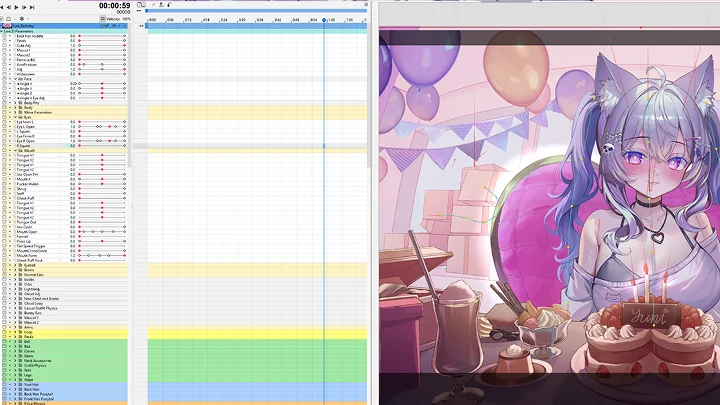Toggle visibility circle for Back hair middle

(x=4, y=35)
